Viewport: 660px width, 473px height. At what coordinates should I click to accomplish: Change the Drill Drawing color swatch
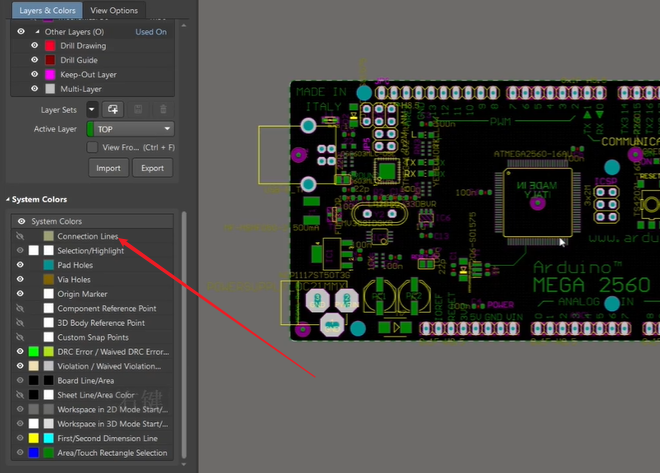[x=50, y=45]
